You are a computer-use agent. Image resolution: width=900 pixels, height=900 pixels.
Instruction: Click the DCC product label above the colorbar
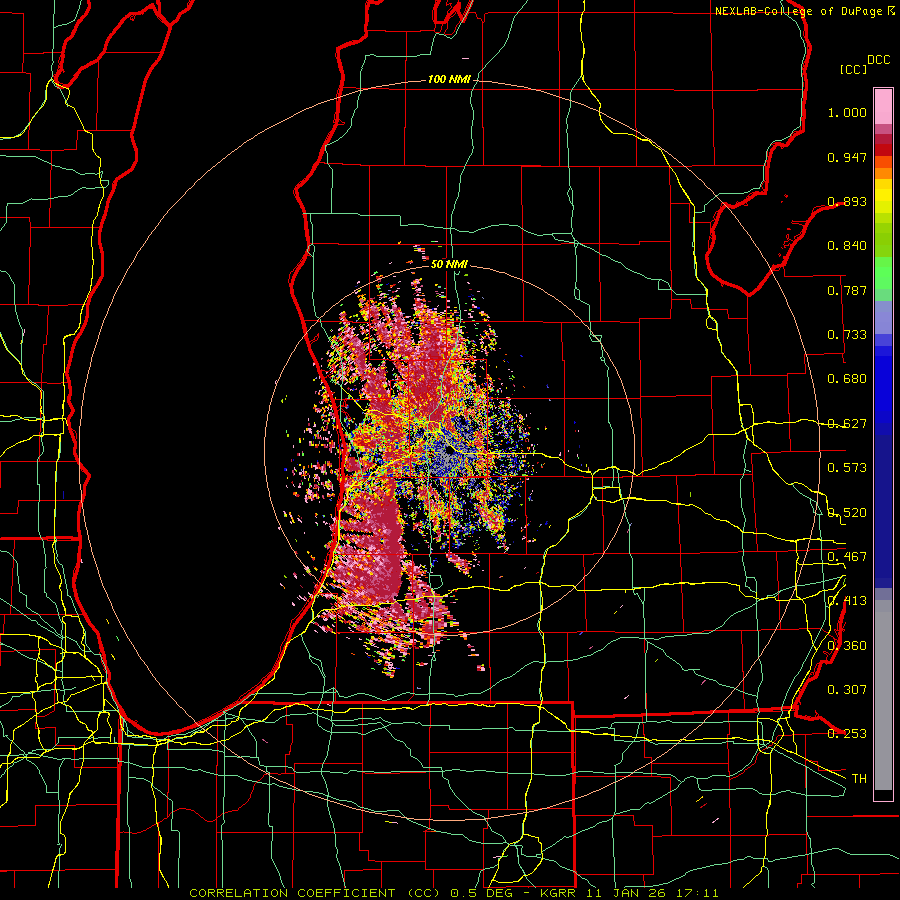878,60
